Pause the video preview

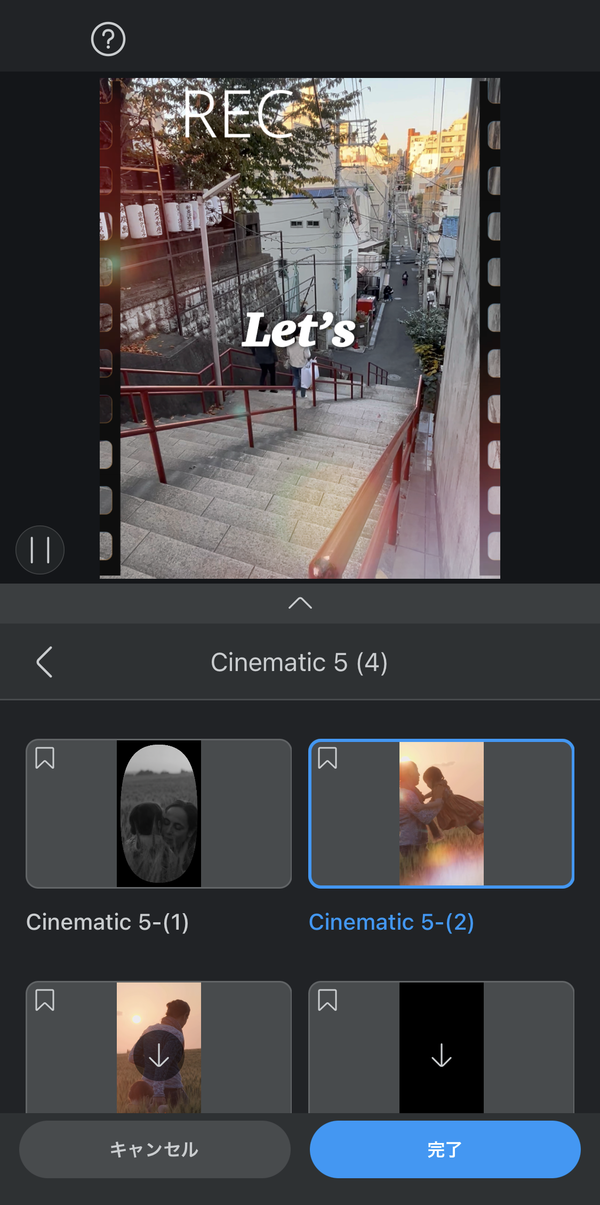[x=40, y=550]
